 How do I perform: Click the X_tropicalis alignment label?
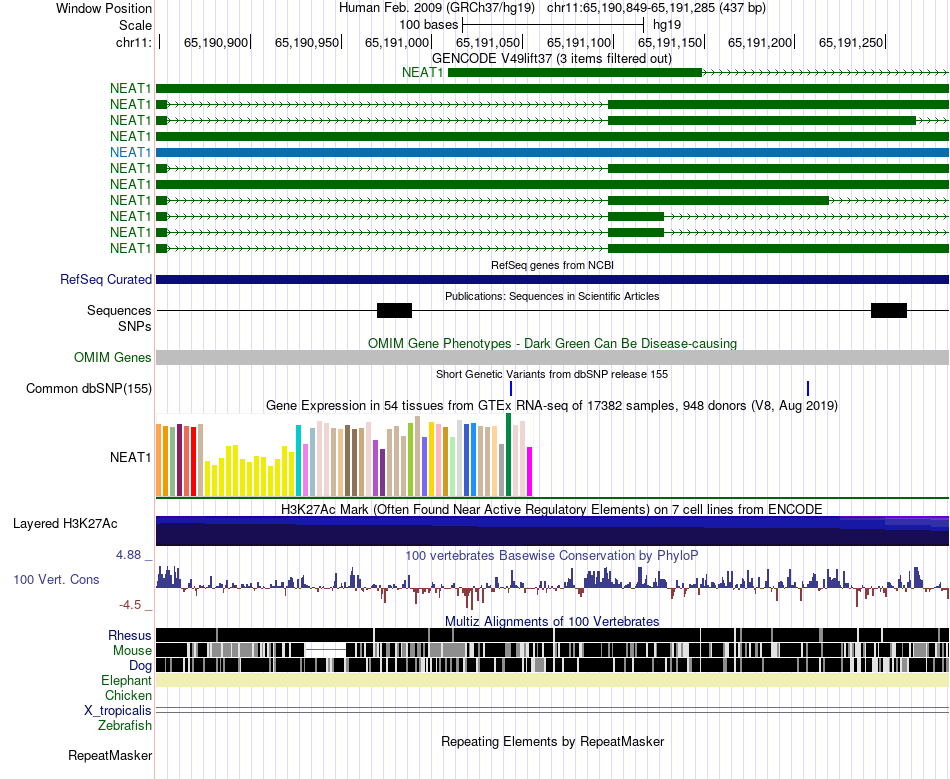click(118, 710)
